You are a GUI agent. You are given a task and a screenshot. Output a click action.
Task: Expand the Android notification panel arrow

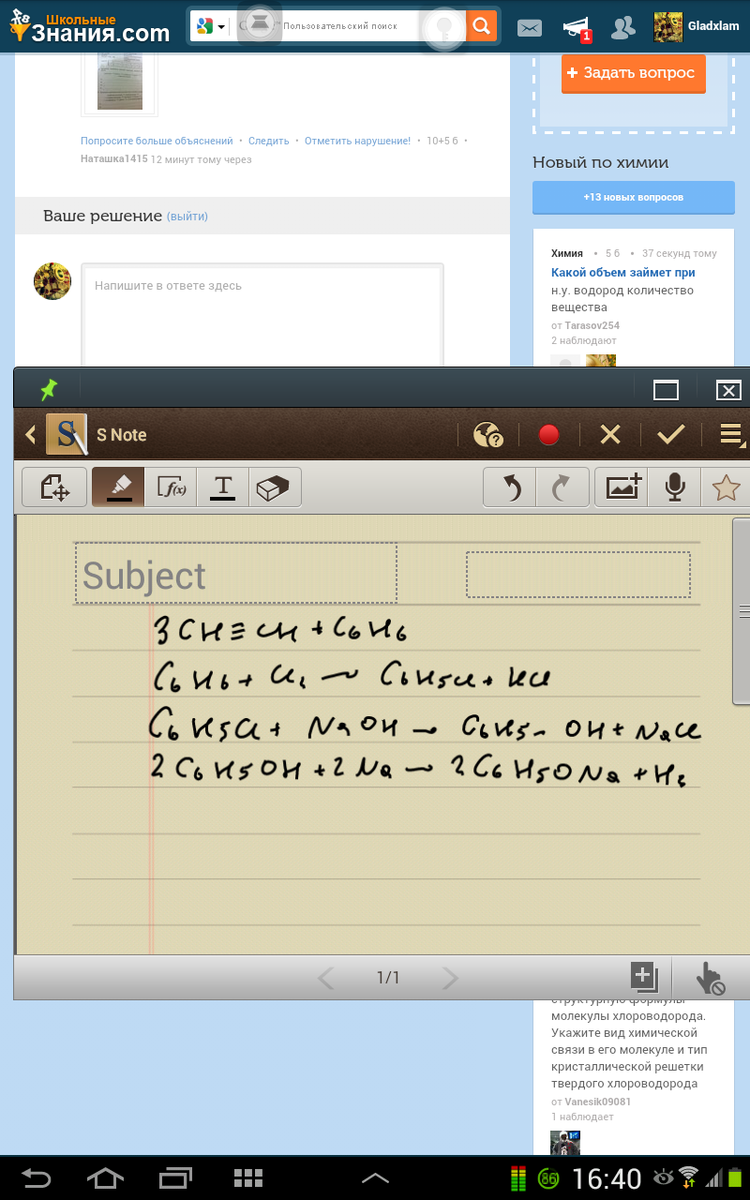[x=374, y=1179]
